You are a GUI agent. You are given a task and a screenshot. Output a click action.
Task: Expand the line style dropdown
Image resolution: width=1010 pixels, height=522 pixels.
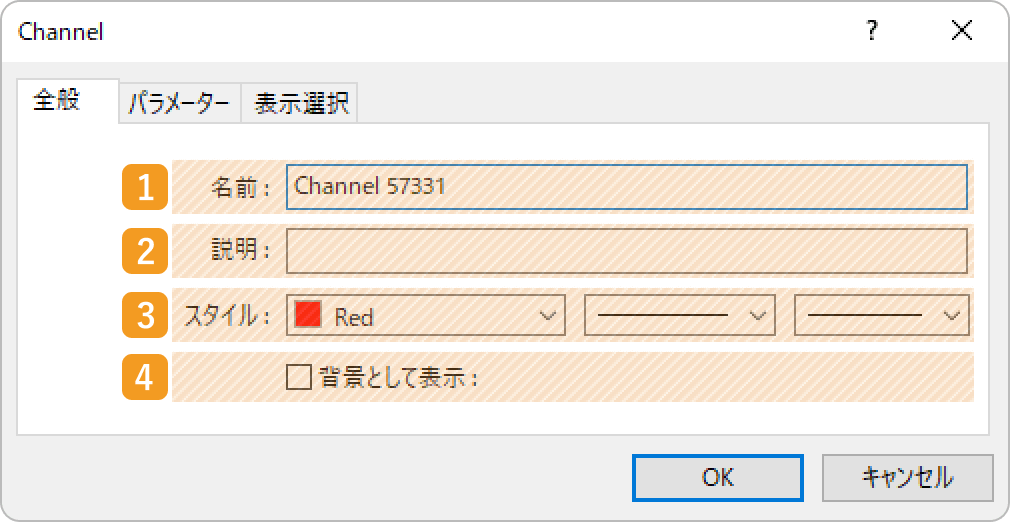680,315
